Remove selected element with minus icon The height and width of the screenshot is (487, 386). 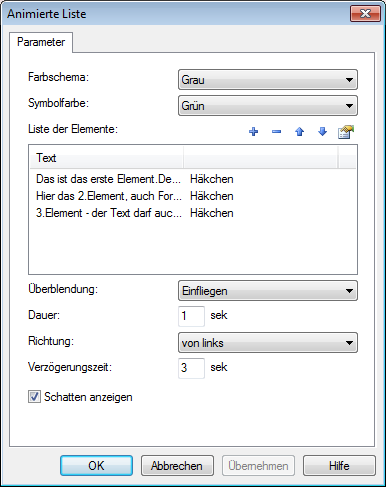[x=276, y=132]
